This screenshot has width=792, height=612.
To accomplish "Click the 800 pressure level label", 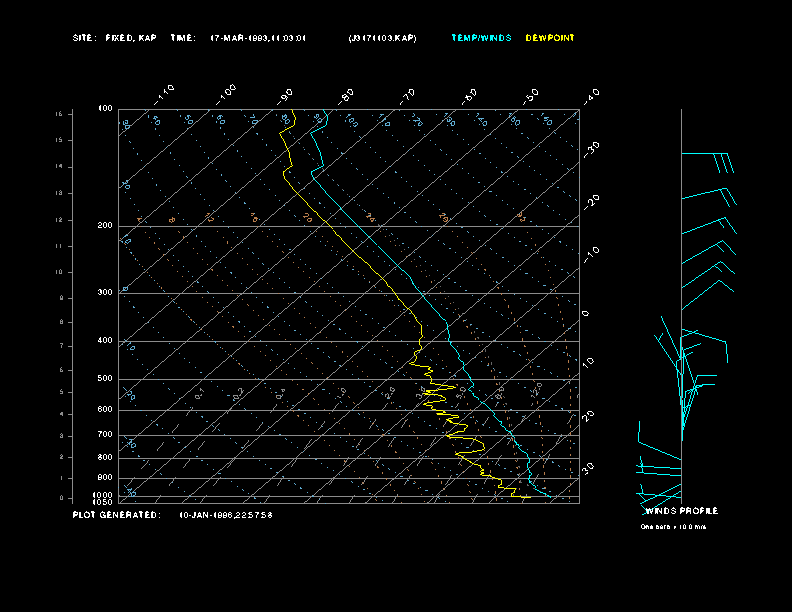I will click(105, 457).
